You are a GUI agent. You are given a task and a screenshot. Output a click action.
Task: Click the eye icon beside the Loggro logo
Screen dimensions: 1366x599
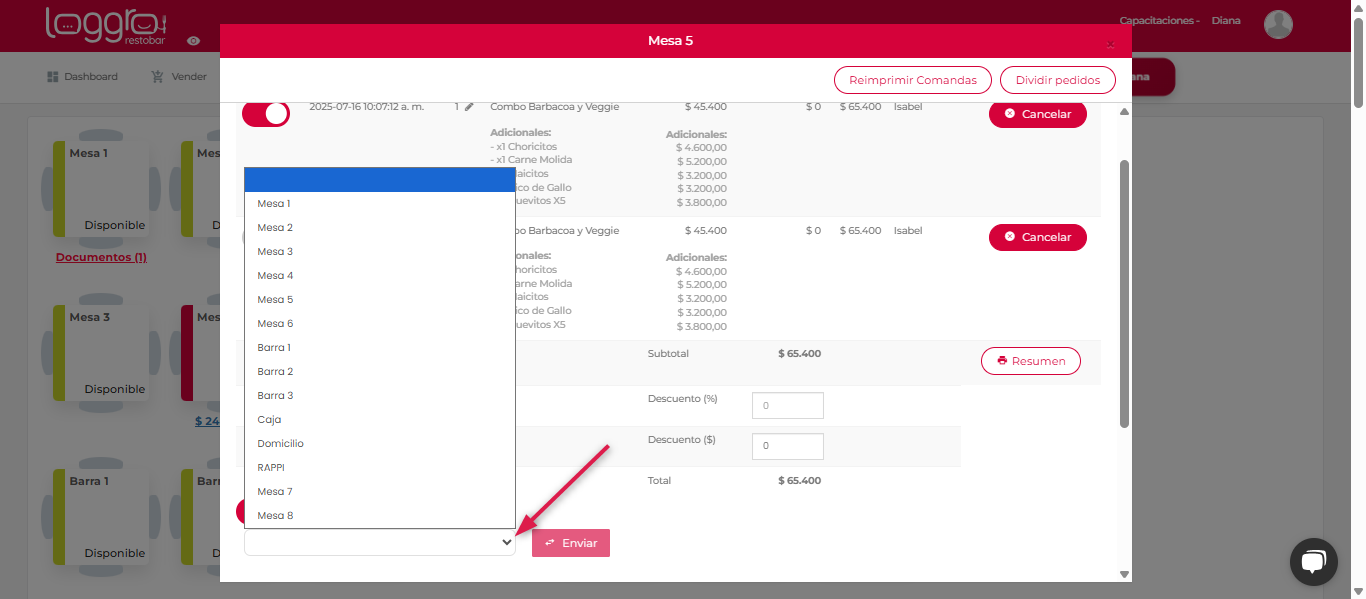193,41
